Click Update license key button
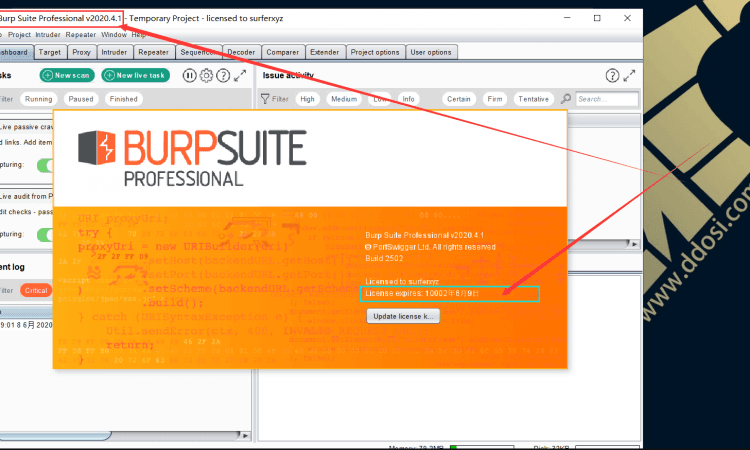This screenshot has width=750, height=450. (x=403, y=316)
